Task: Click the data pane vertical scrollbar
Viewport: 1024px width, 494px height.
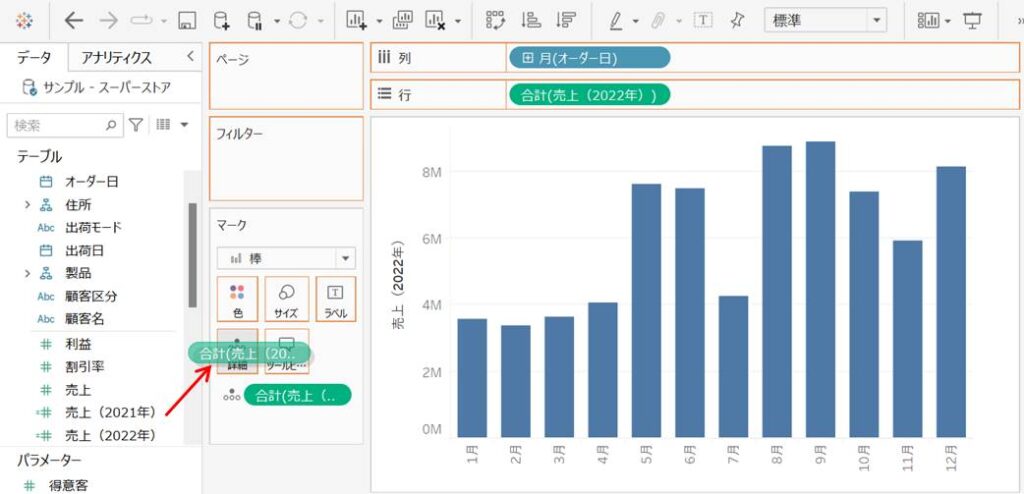Action: click(x=193, y=255)
